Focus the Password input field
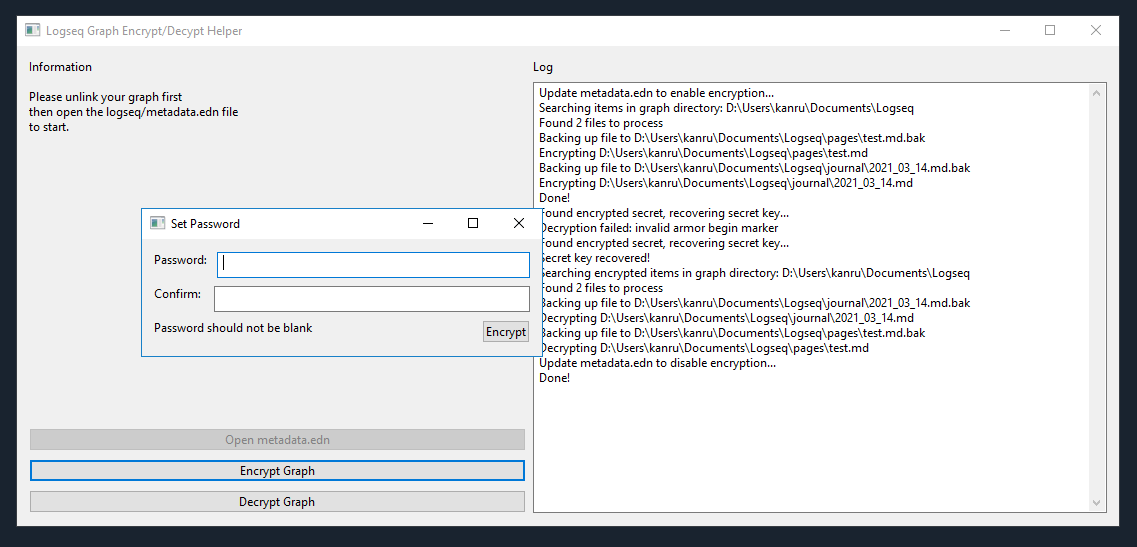Image resolution: width=1137 pixels, height=547 pixels. [x=373, y=265]
